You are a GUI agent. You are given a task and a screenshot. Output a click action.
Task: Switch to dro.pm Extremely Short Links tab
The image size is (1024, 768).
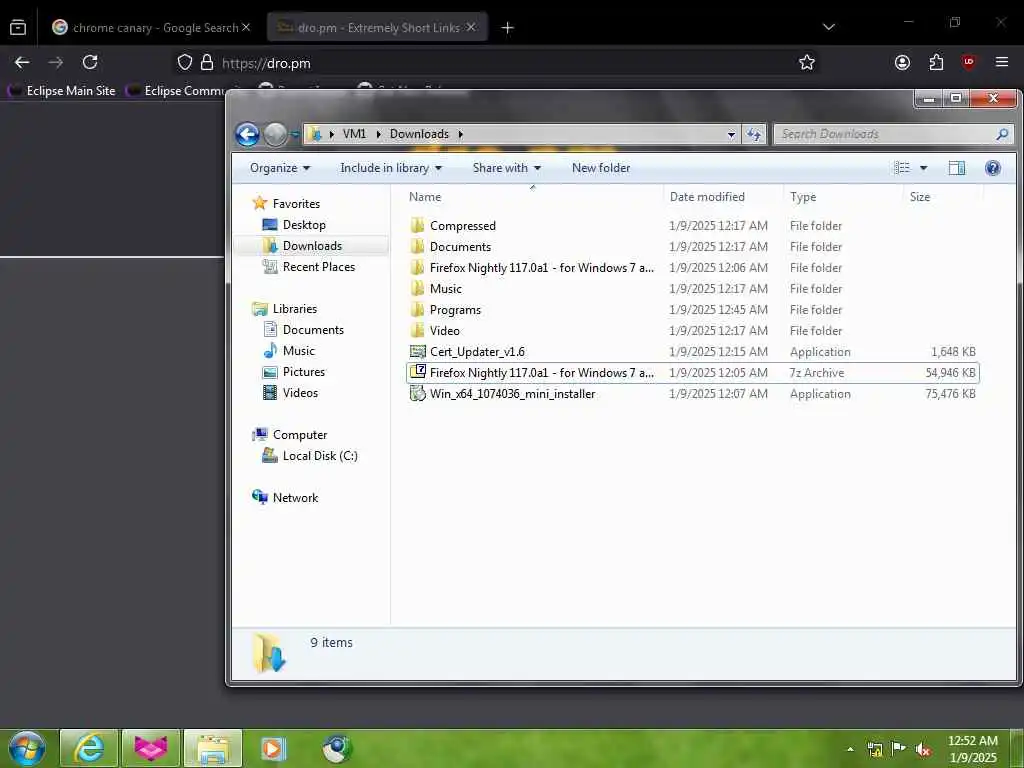click(369, 27)
